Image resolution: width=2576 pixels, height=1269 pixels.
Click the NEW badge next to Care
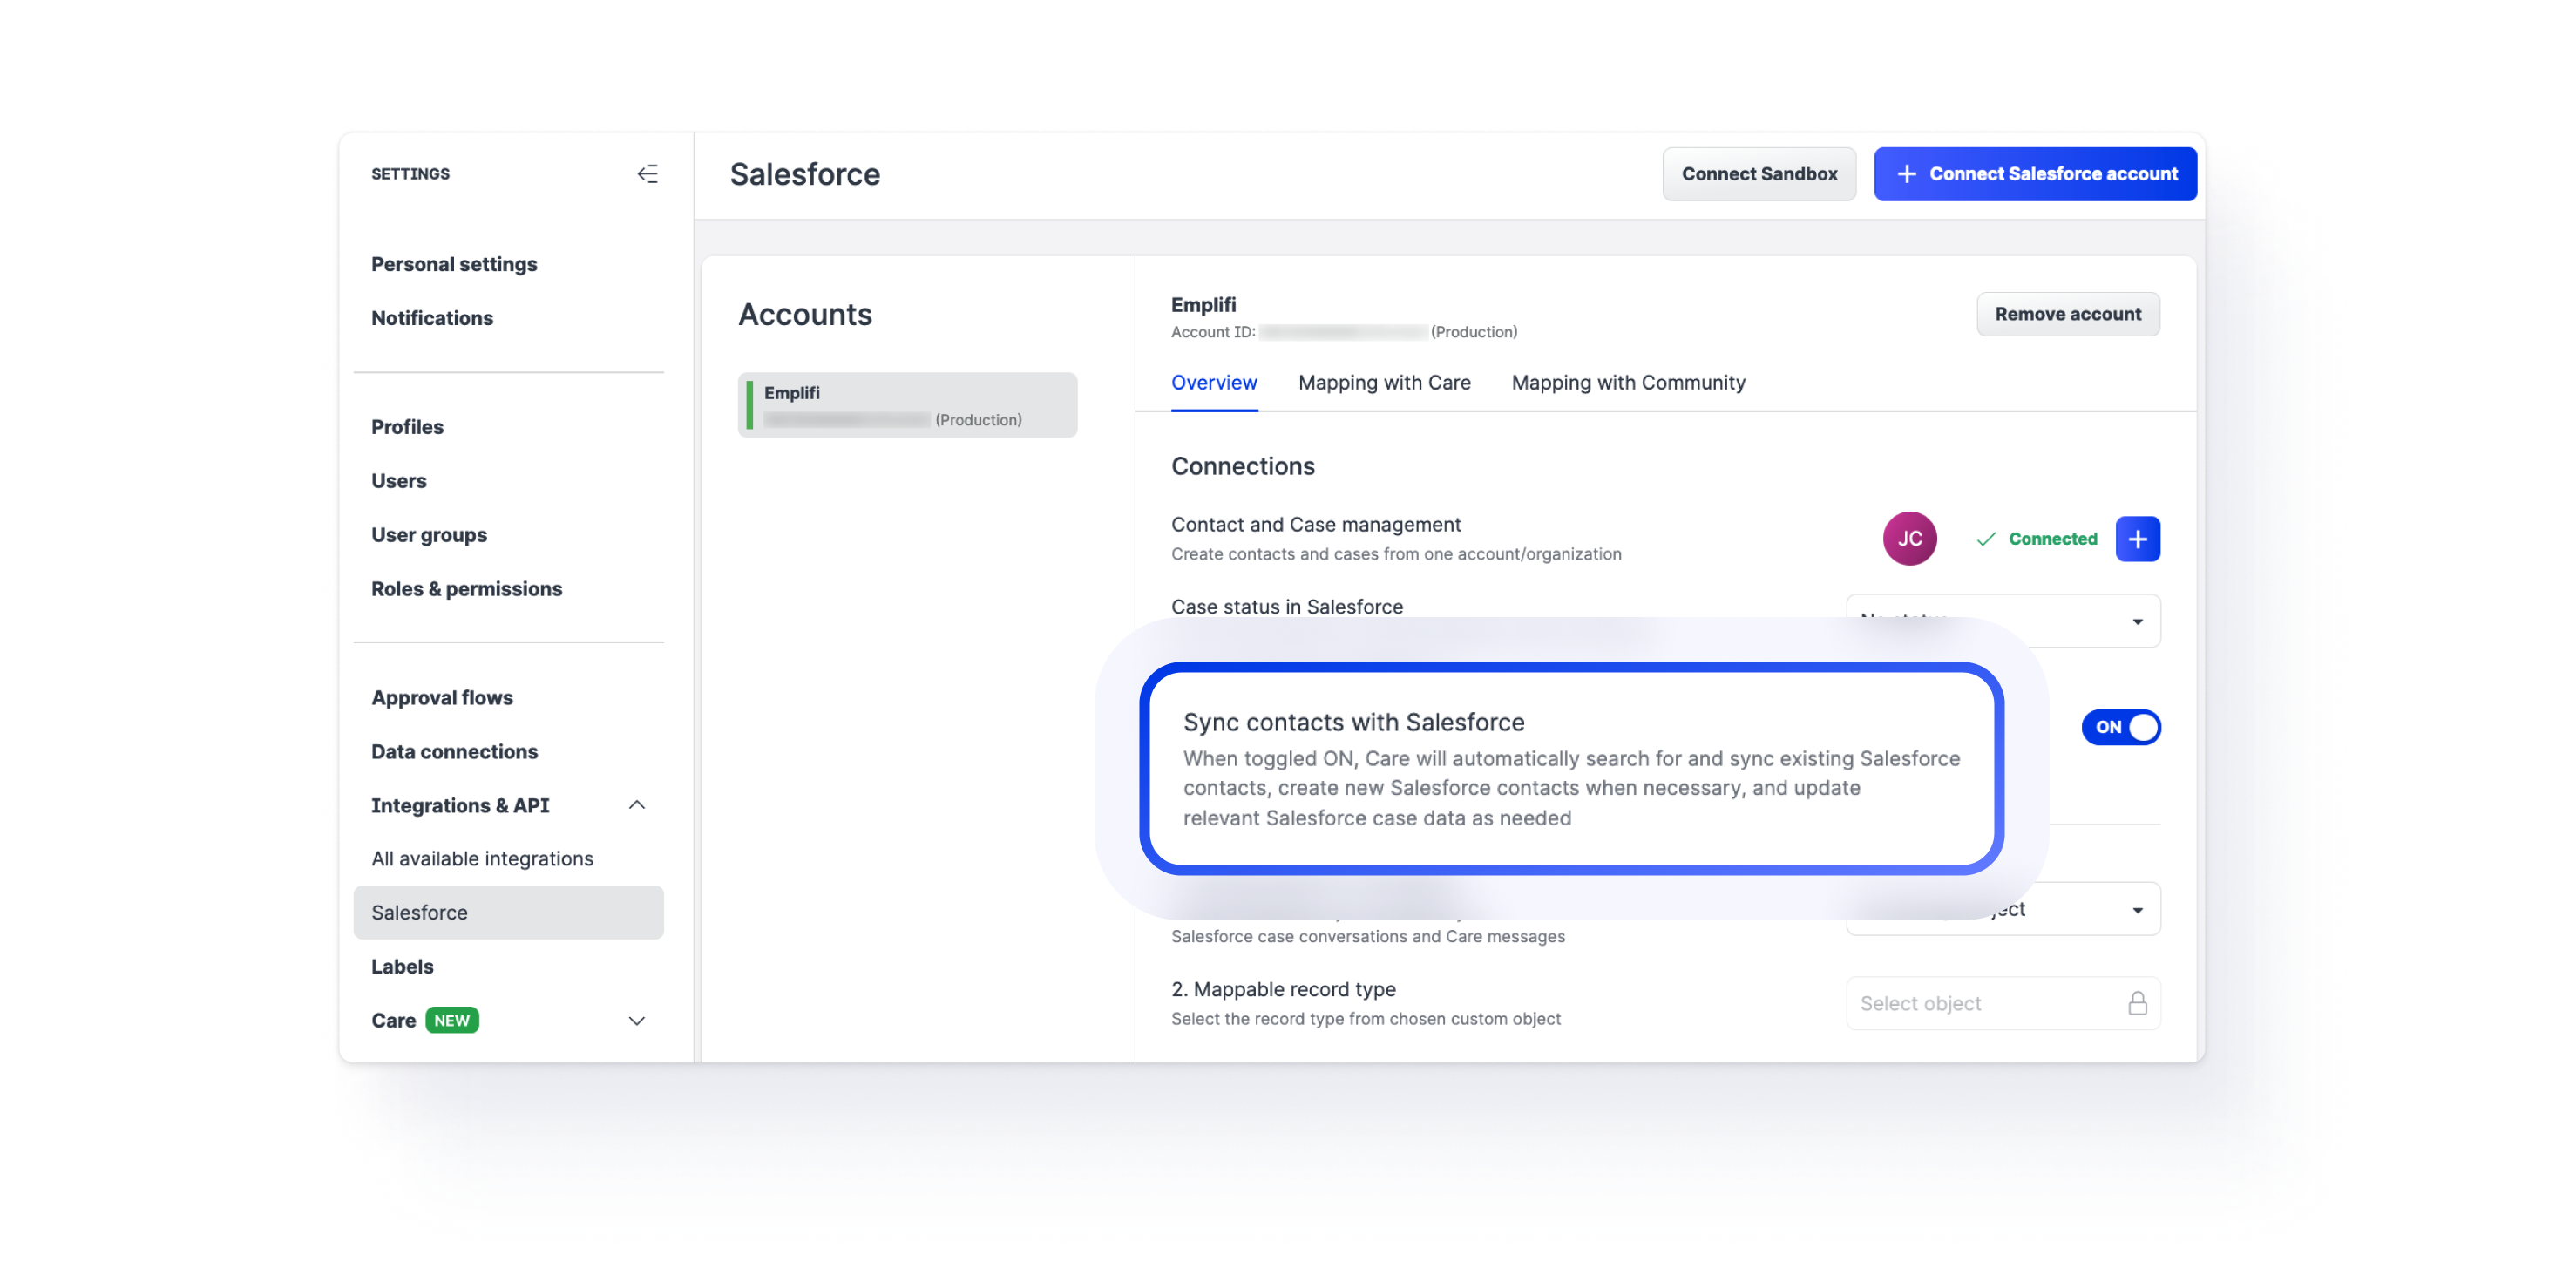(x=452, y=1020)
